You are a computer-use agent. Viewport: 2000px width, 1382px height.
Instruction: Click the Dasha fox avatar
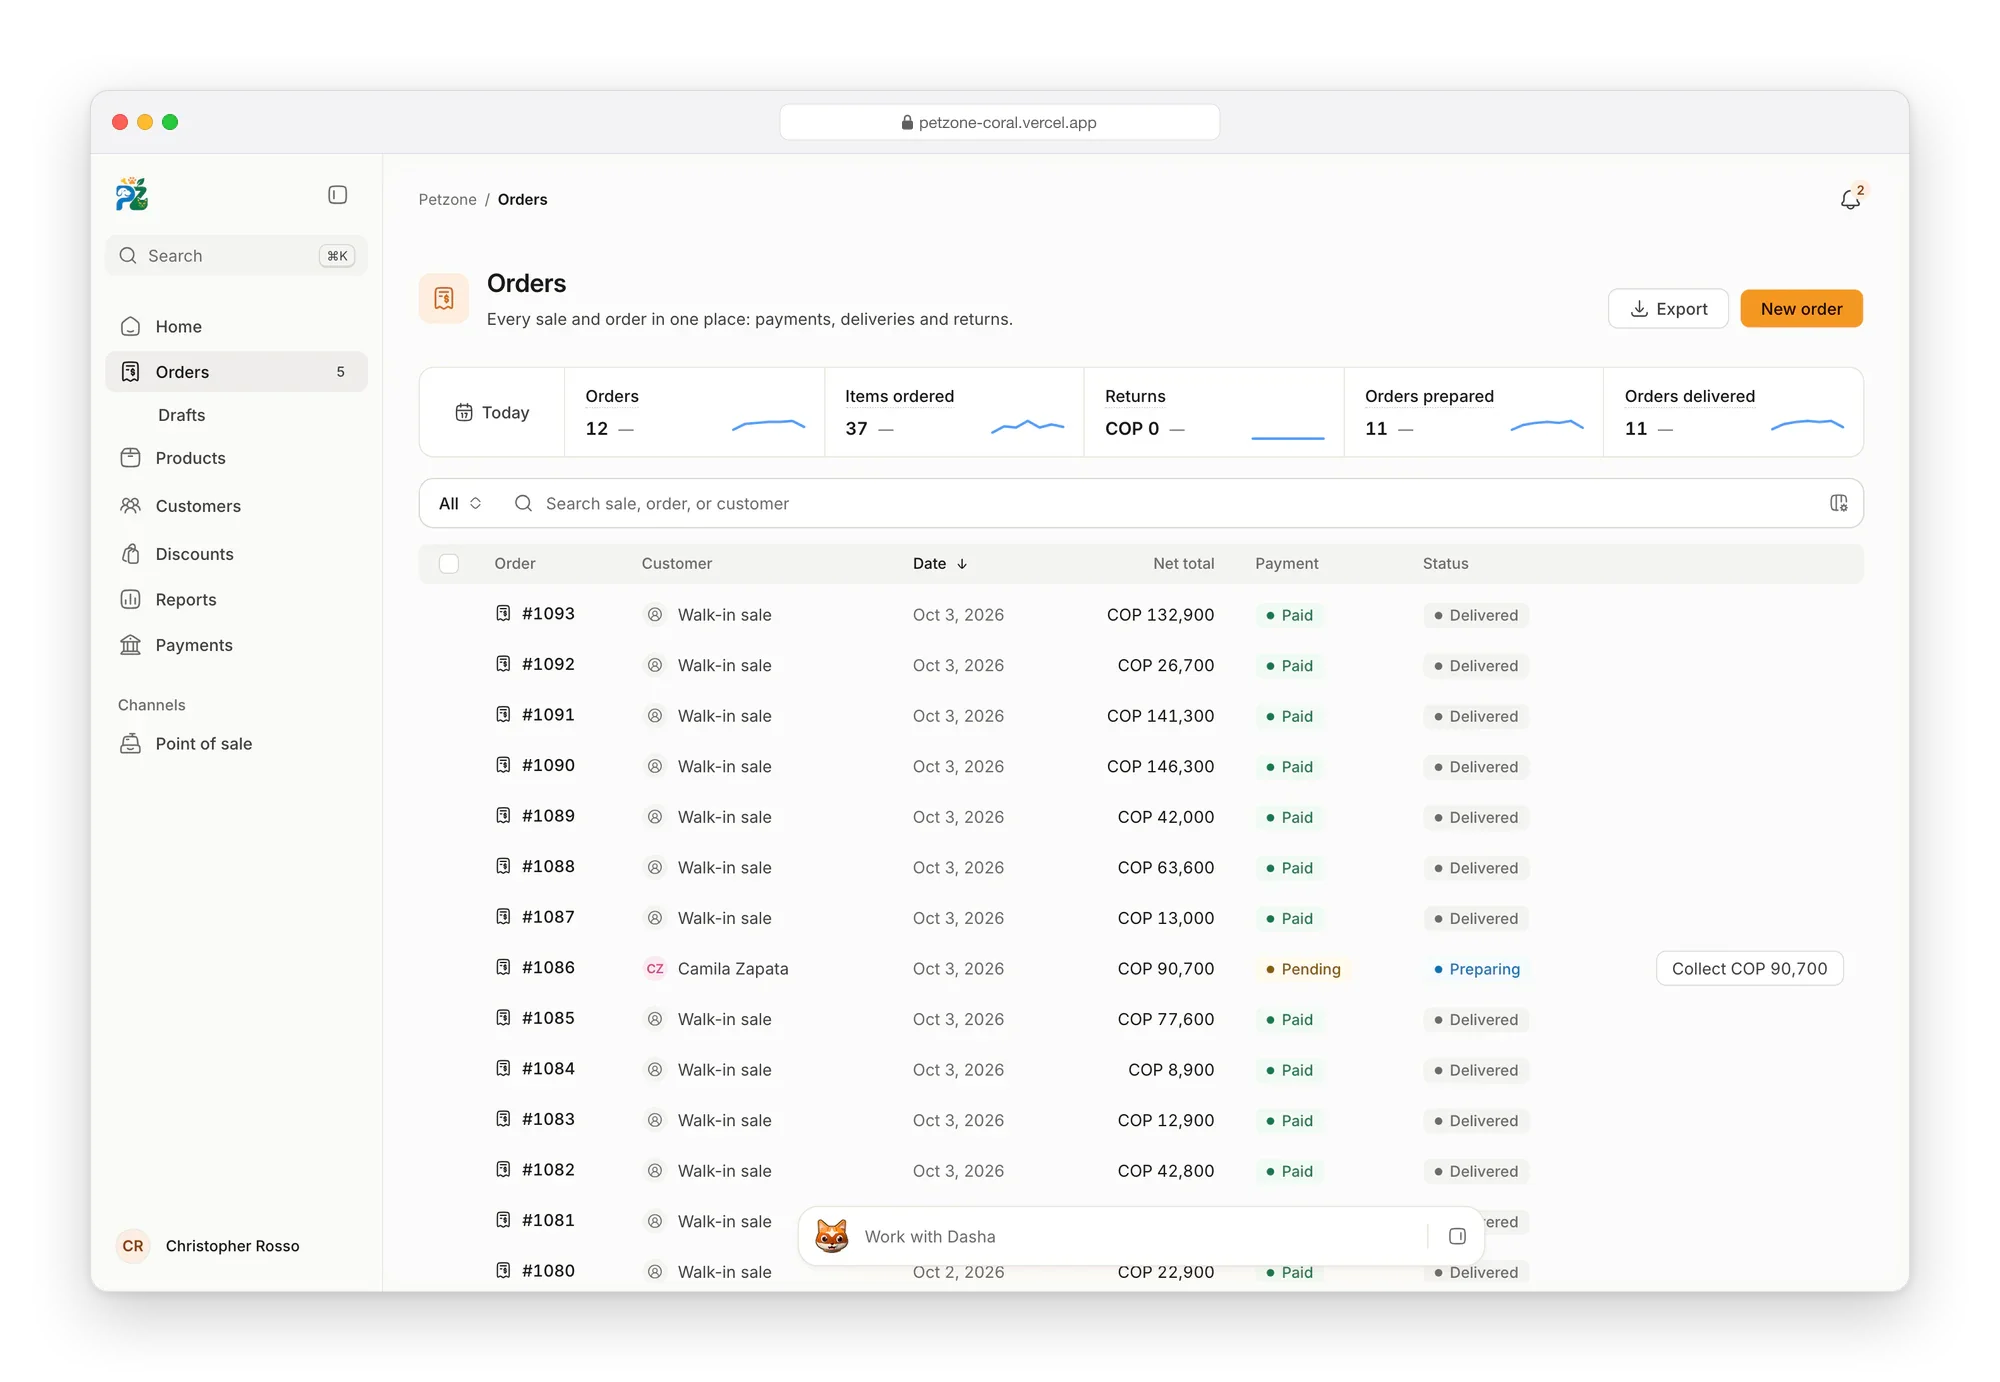[x=832, y=1236]
